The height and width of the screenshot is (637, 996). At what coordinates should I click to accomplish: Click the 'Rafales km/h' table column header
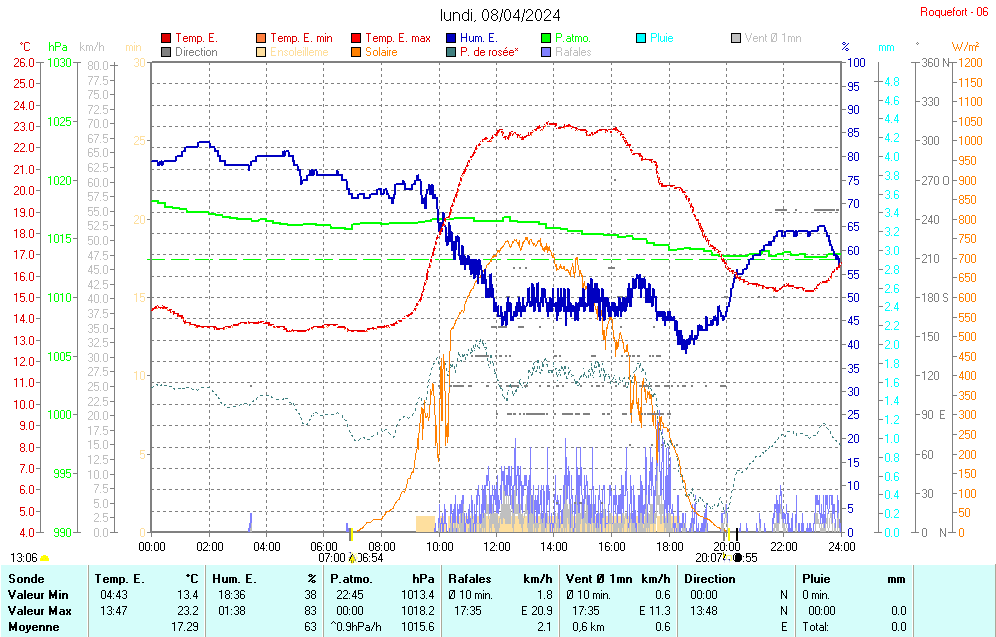coord(501,579)
